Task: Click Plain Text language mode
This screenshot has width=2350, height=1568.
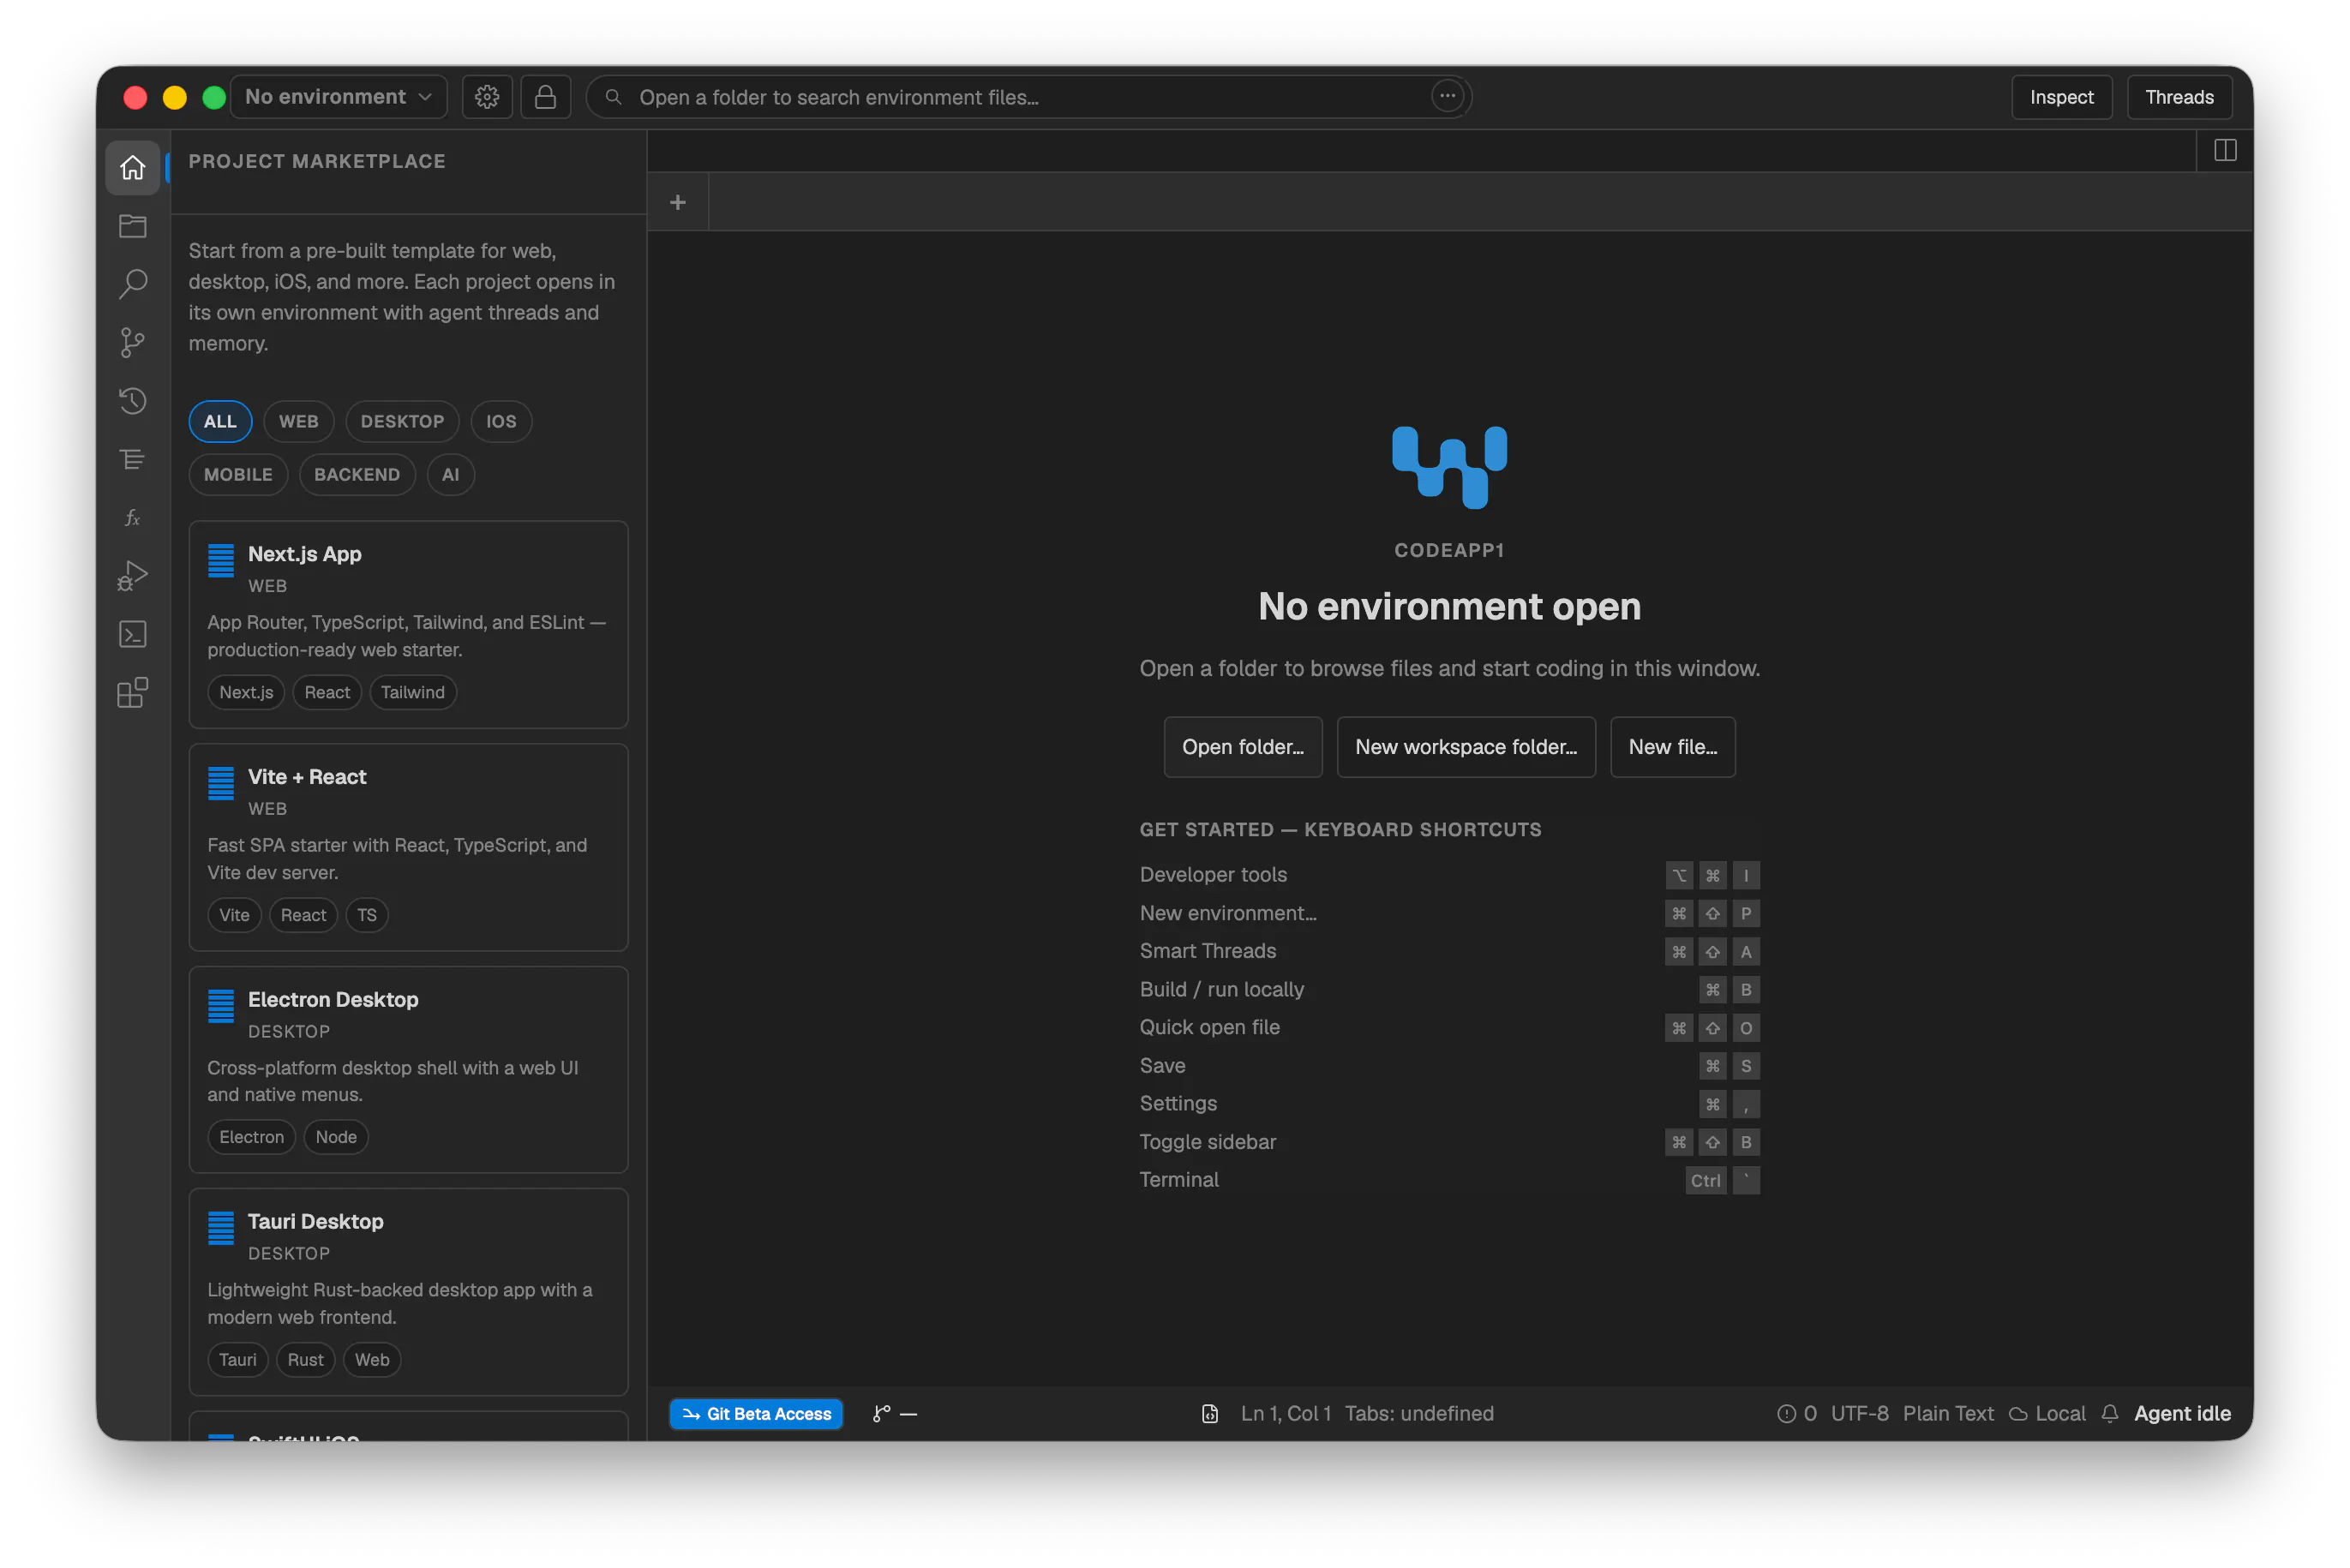Action: coord(1947,1413)
